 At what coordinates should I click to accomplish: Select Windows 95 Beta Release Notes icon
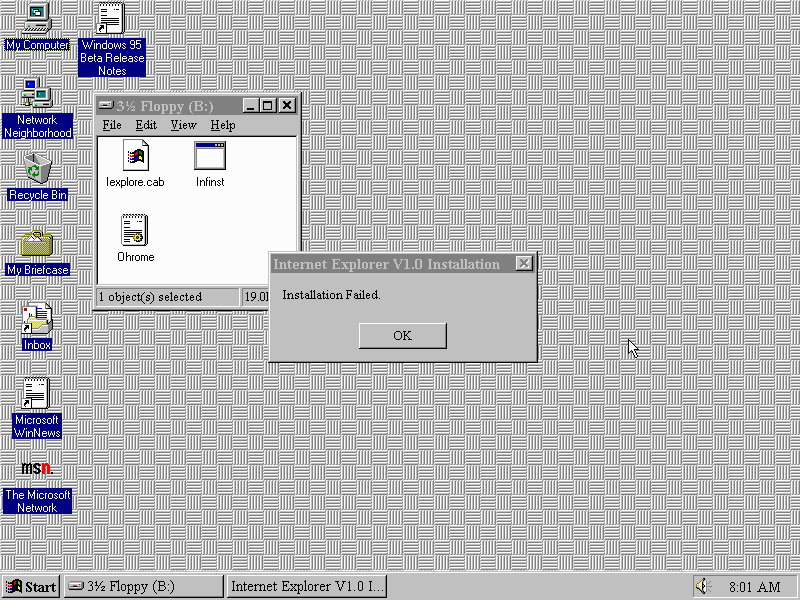pyautogui.click(x=111, y=20)
